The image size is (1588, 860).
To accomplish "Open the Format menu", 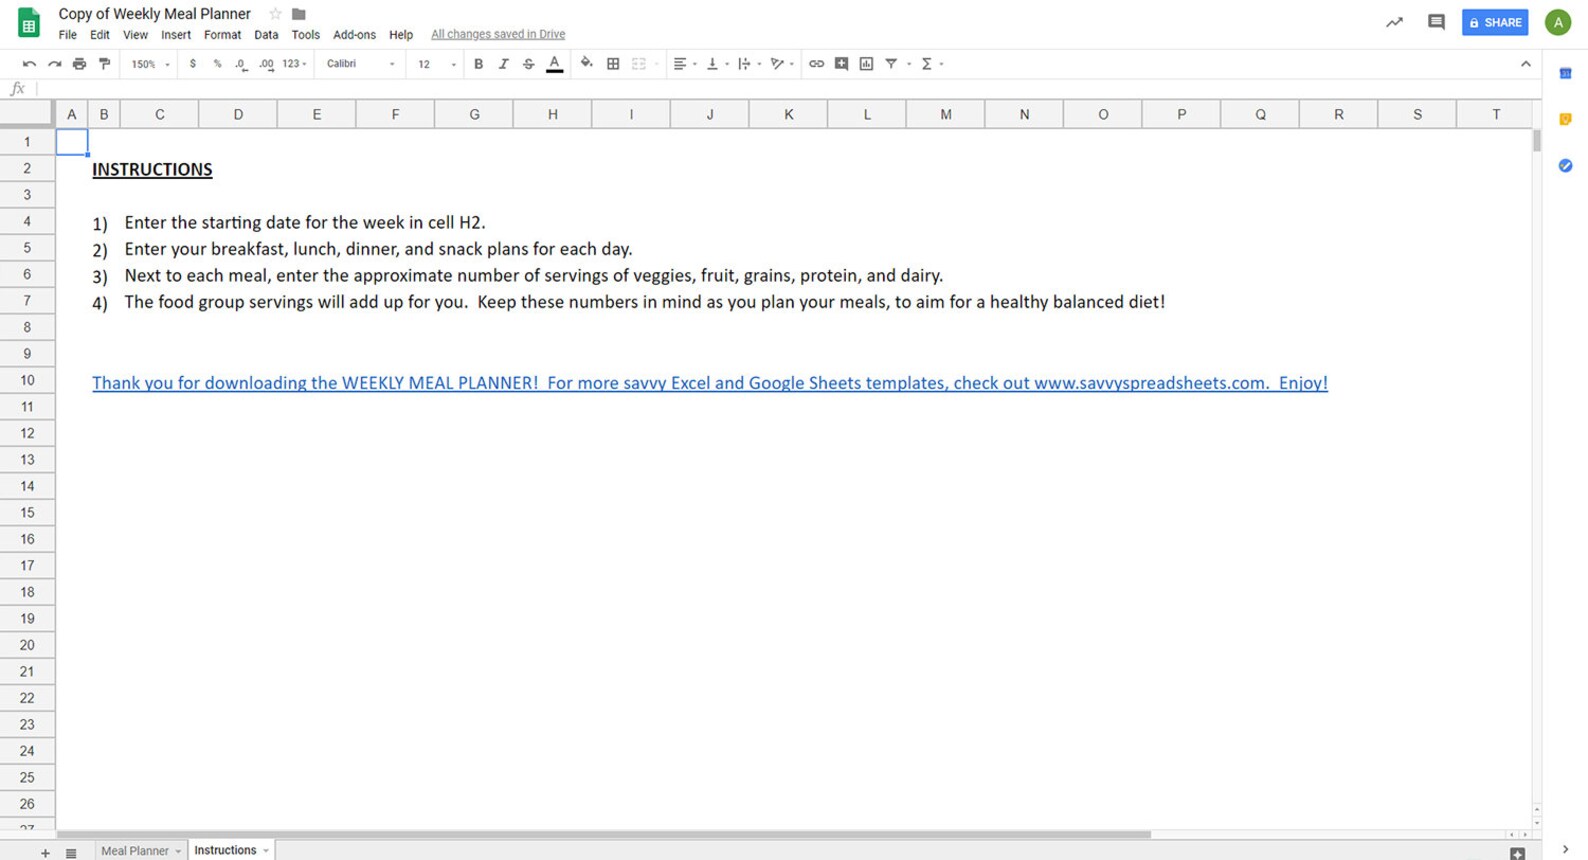I will click(222, 35).
